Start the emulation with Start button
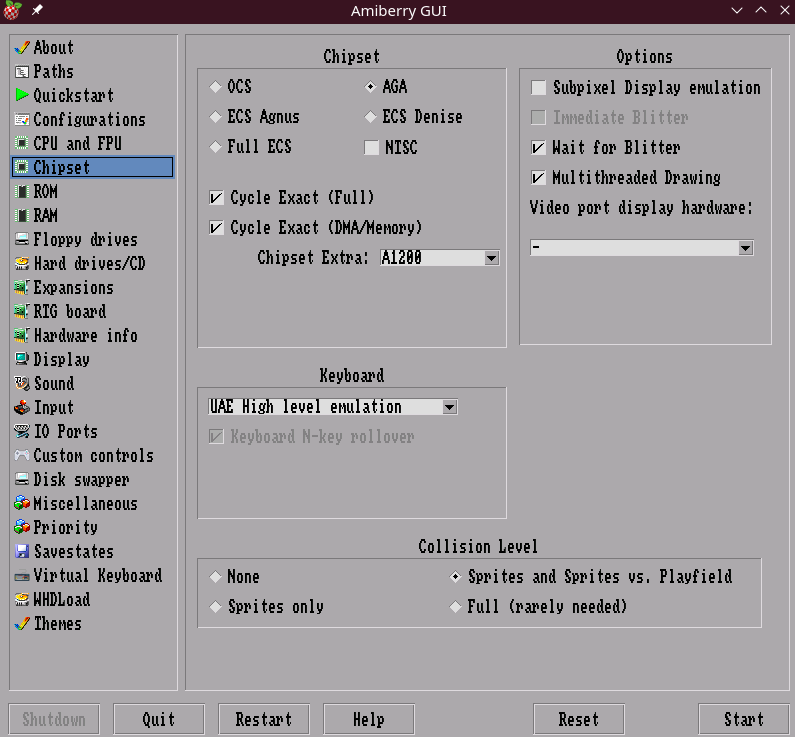 pos(743,719)
